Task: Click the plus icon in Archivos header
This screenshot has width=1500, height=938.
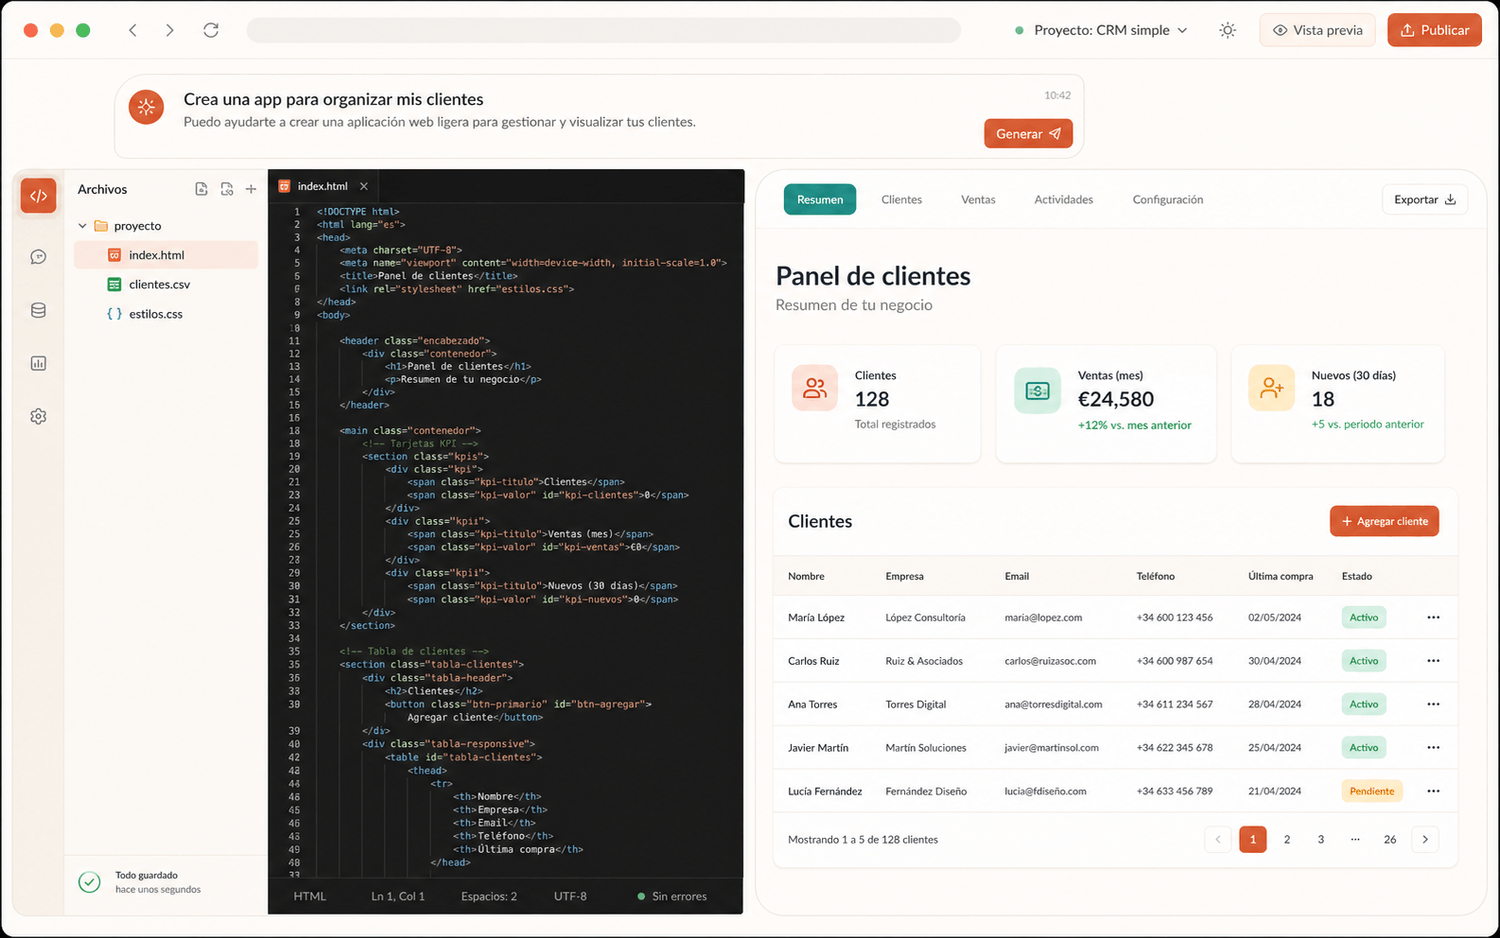Action: 251,189
